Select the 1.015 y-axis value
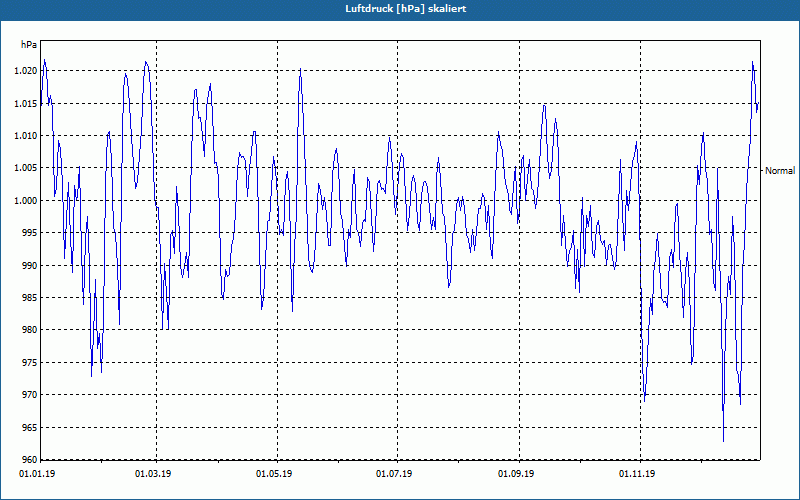This screenshot has height=500, width=800. tap(26, 104)
